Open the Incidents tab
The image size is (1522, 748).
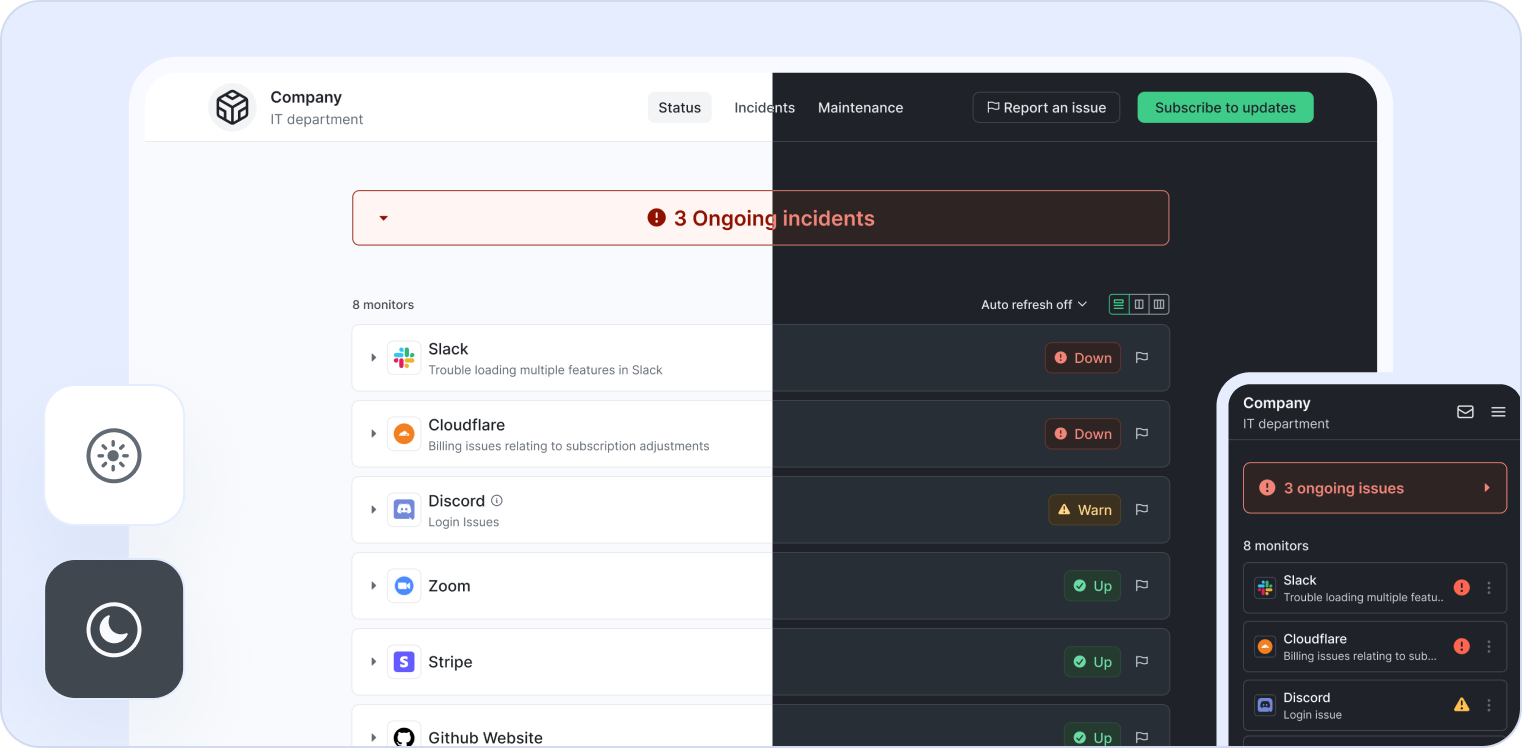pyautogui.click(x=764, y=108)
